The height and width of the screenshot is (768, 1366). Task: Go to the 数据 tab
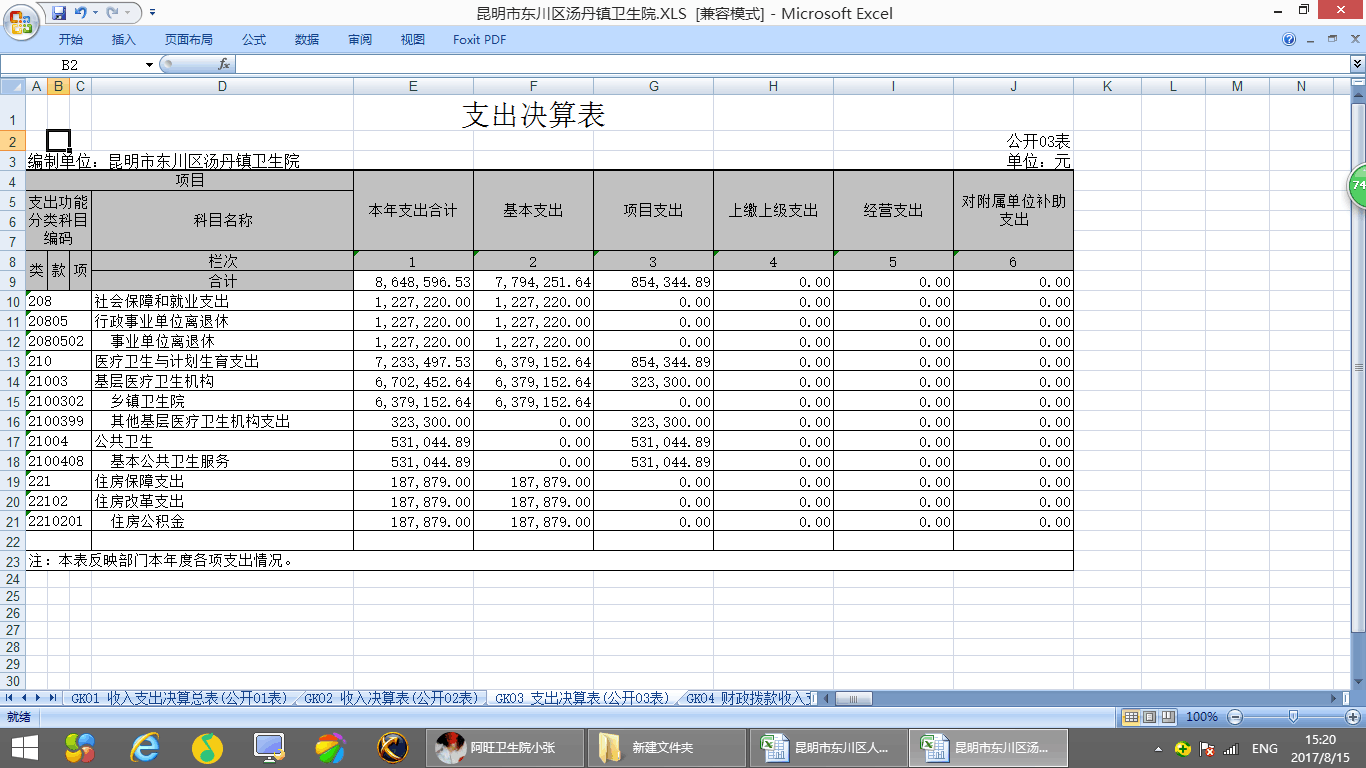(x=307, y=40)
